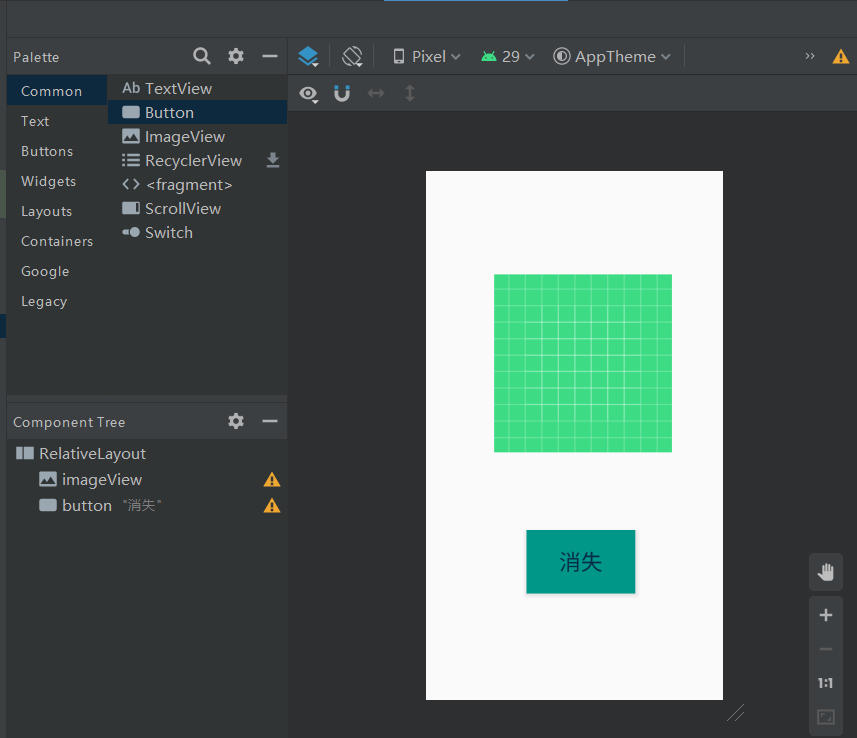The height and width of the screenshot is (738, 857).
Task: Grab the canvas resize handle
Action: (x=736, y=713)
